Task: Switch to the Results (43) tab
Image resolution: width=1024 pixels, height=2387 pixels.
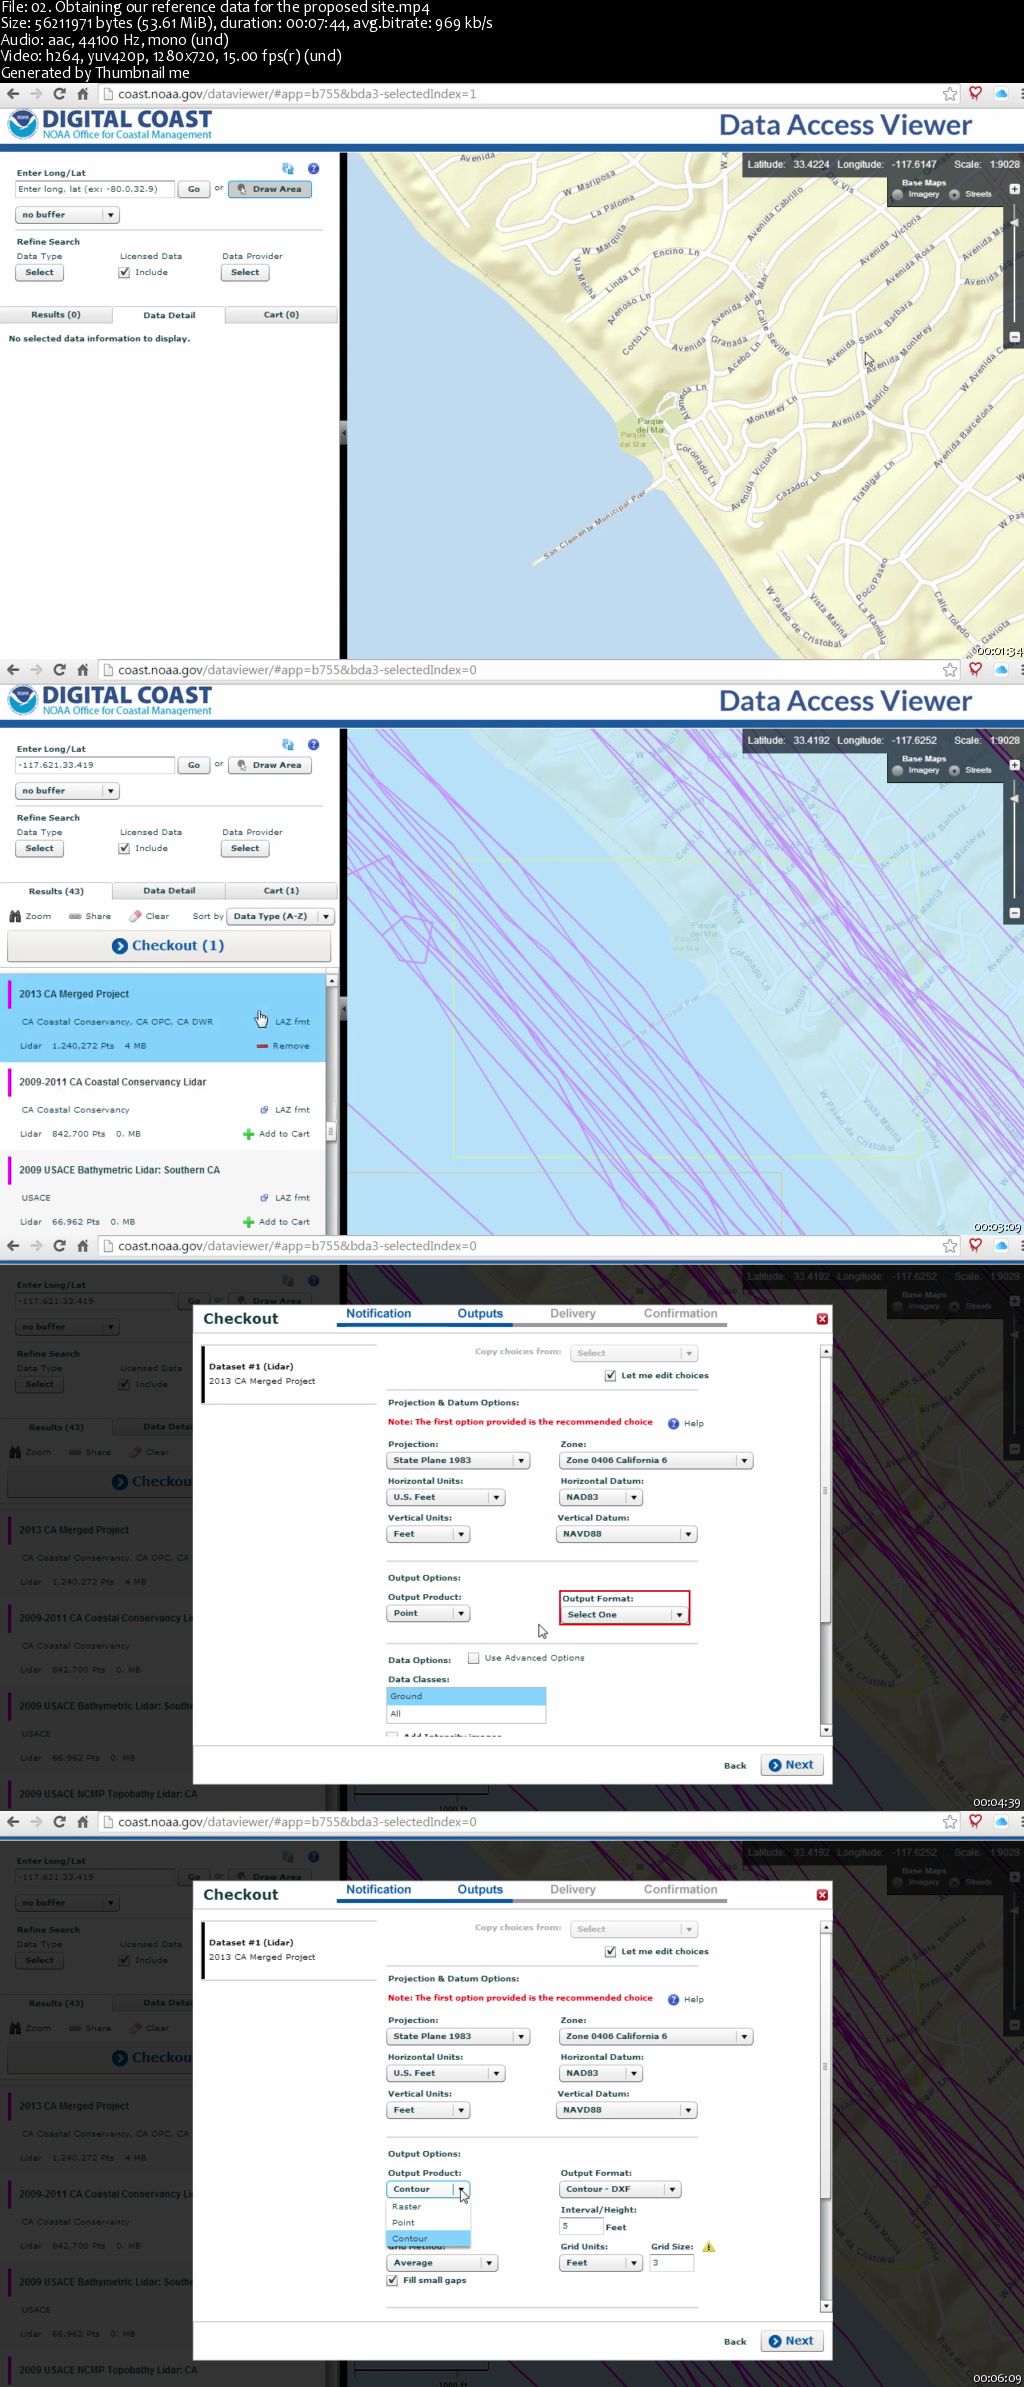Action: click(x=56, y=891)
